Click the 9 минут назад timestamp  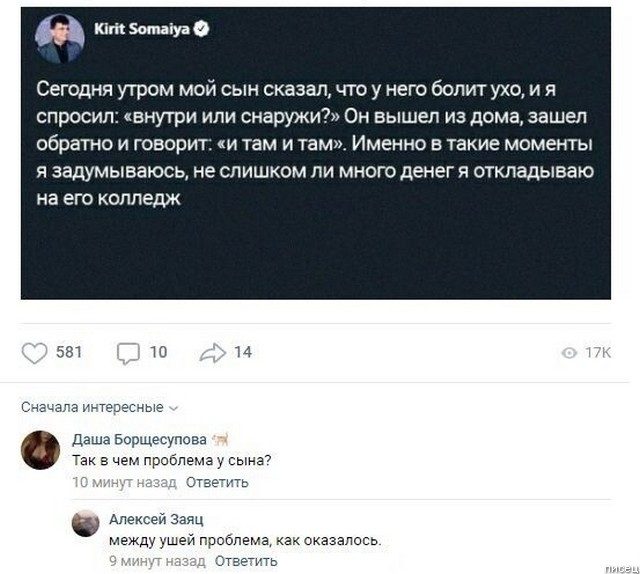click(x=158, y=560)
